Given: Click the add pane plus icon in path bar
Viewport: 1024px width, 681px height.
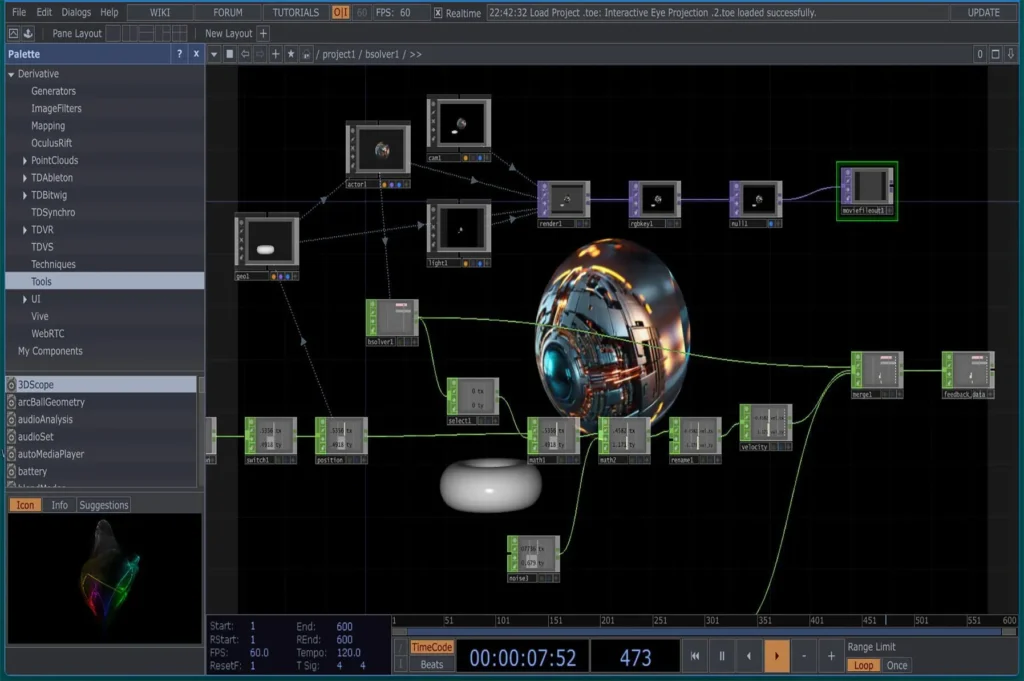Looking at the screenshot, I should click(x=275, y=54).
